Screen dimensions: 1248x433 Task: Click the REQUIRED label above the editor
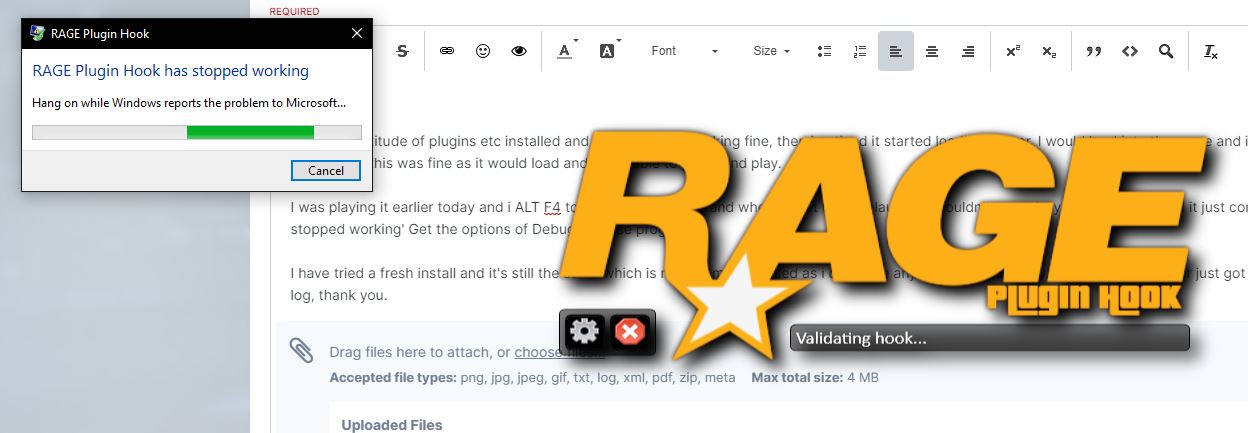(294, 11)
